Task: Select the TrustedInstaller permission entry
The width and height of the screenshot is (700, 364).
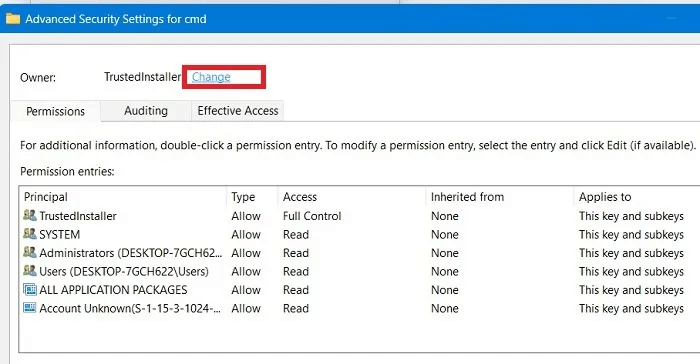Action: click(x=359, y=216)
